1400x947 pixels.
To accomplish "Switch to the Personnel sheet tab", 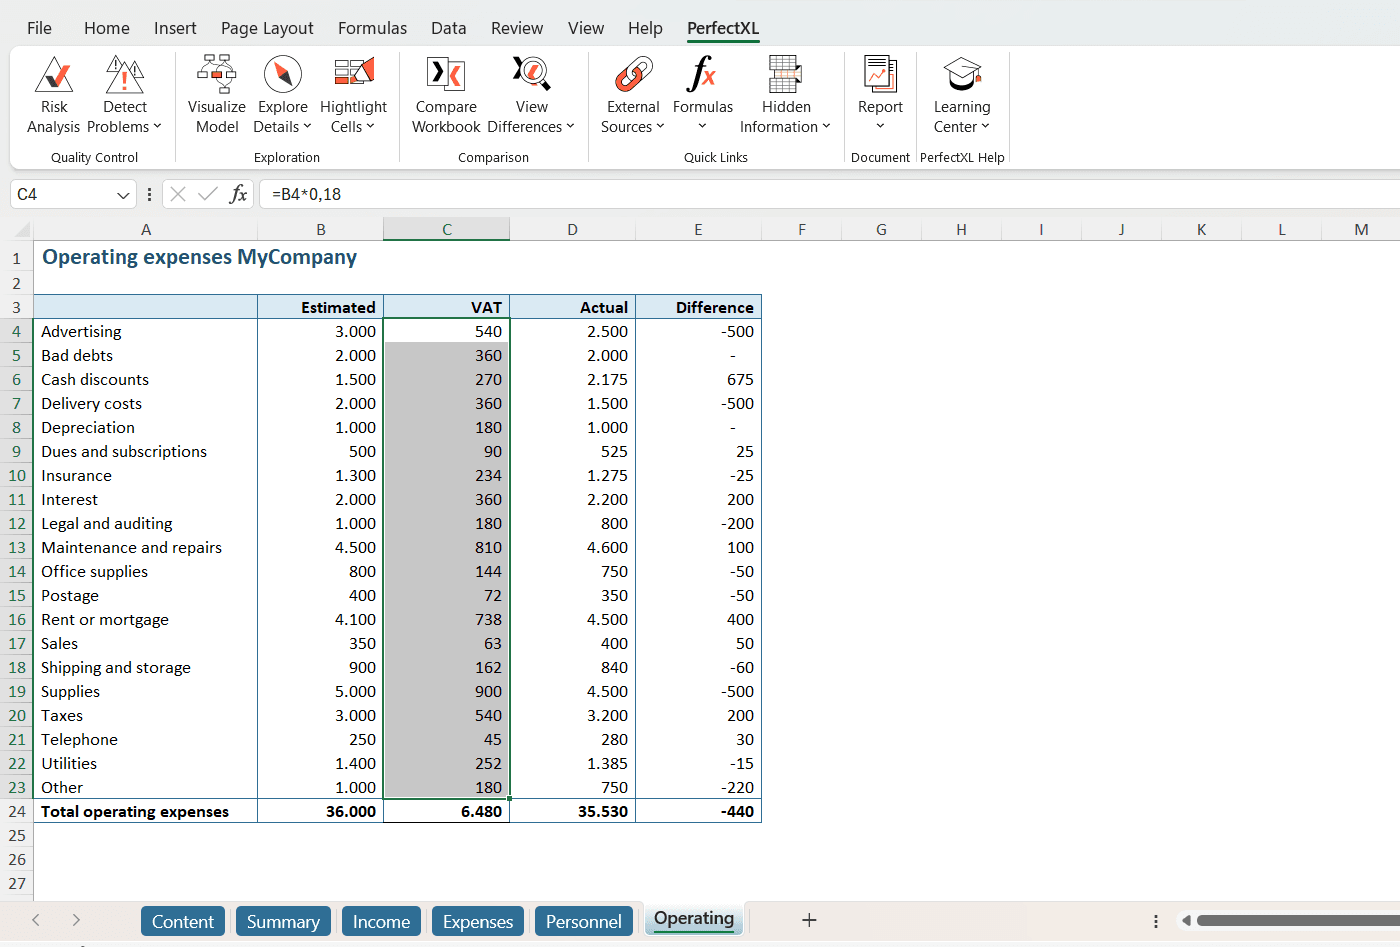I will pos(583,921).
